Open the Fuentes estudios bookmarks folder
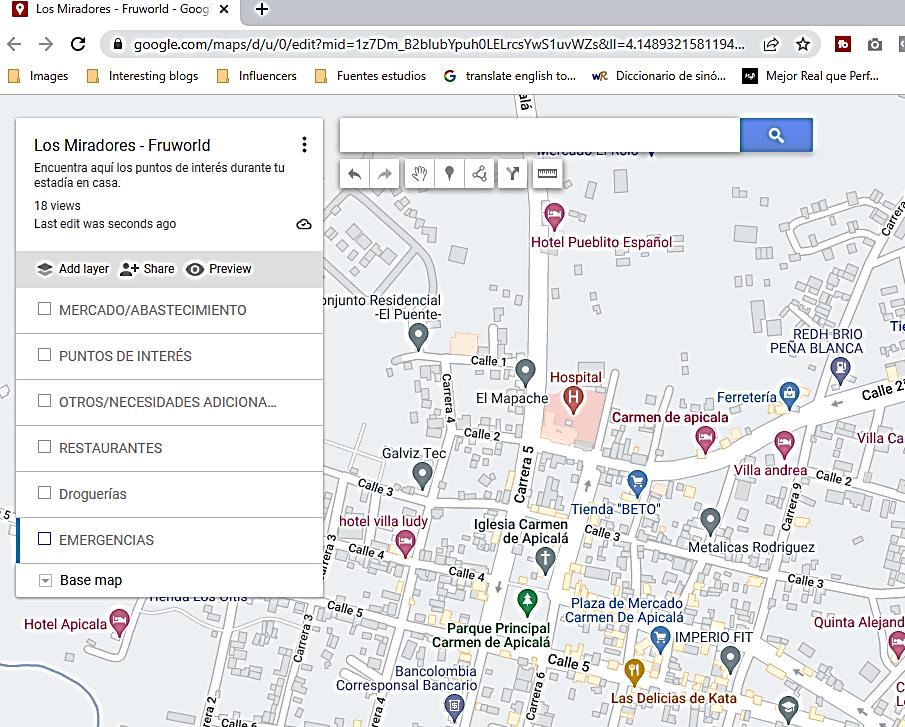Screen dimensions: 905x727 pyautogui.click(x=371, y=76)
